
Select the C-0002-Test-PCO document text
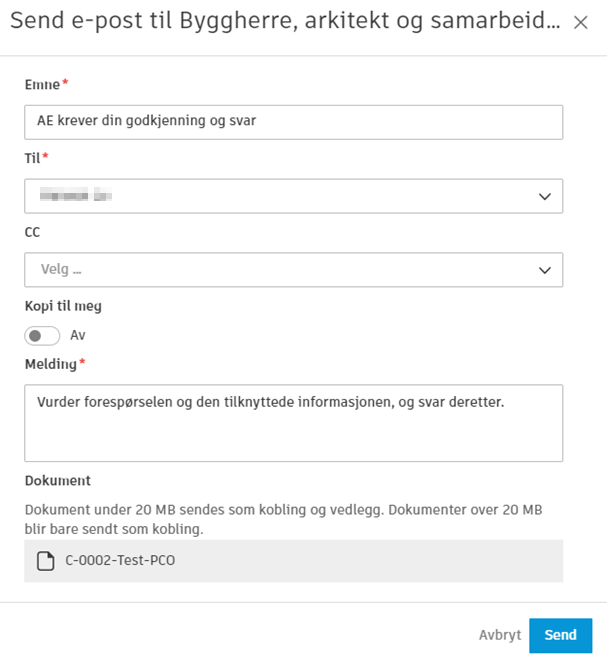120,560
